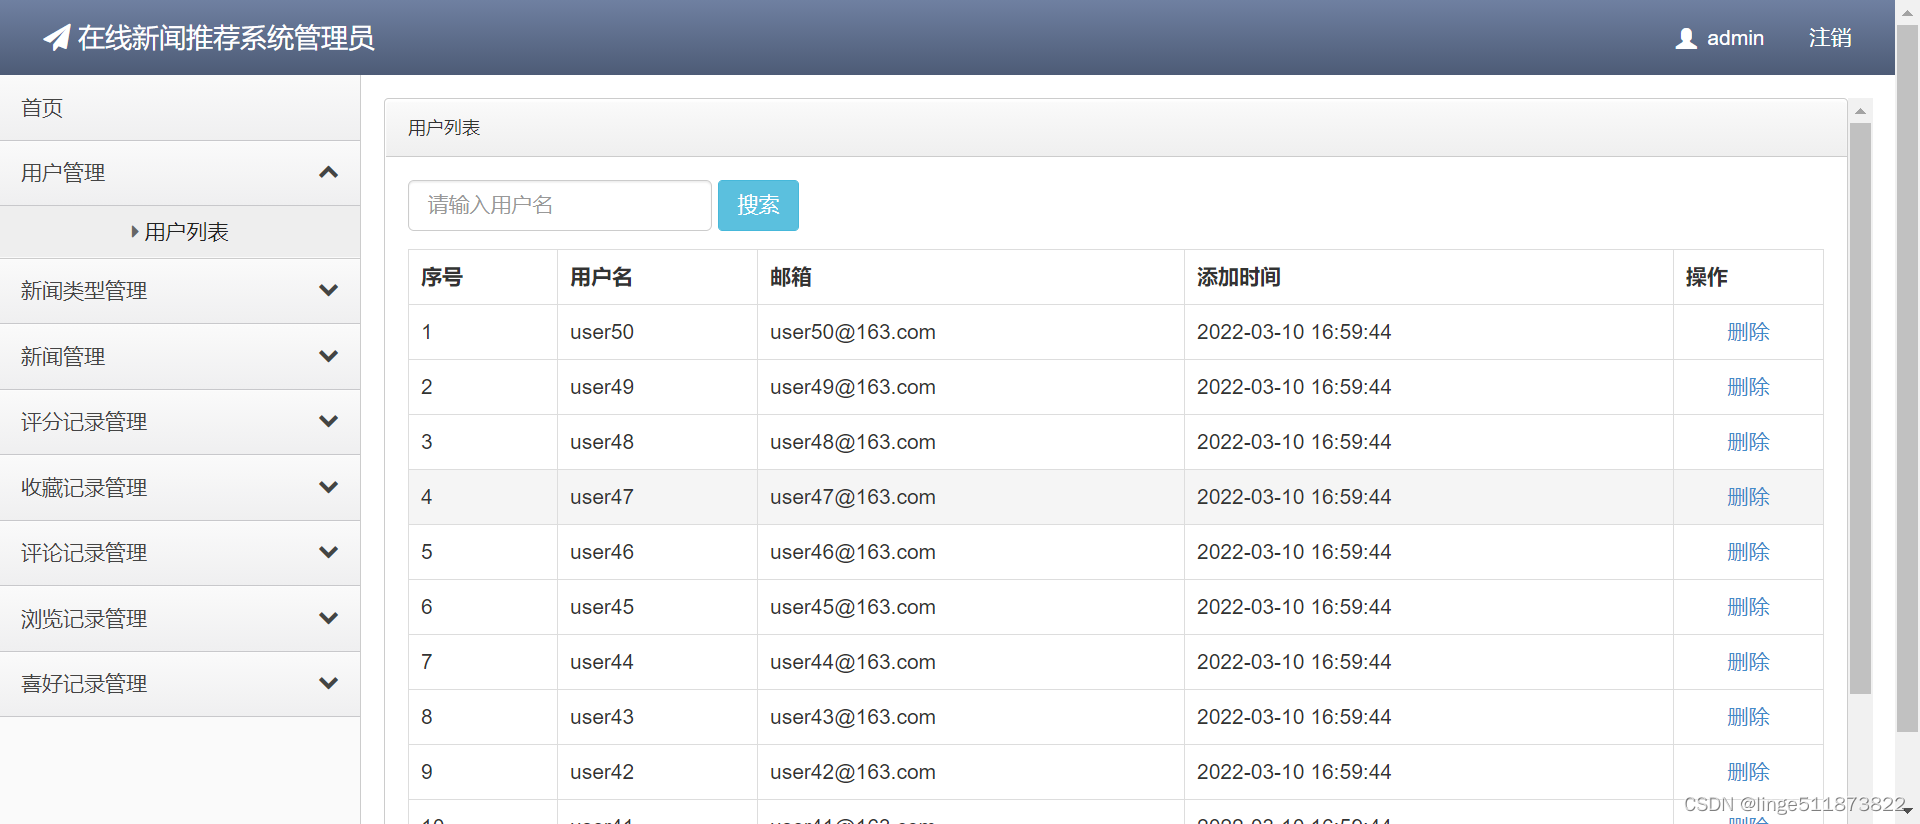This screenshot has width=1920, height=824.
Task: Select the user44 username cell
Action: pos(657,662)
